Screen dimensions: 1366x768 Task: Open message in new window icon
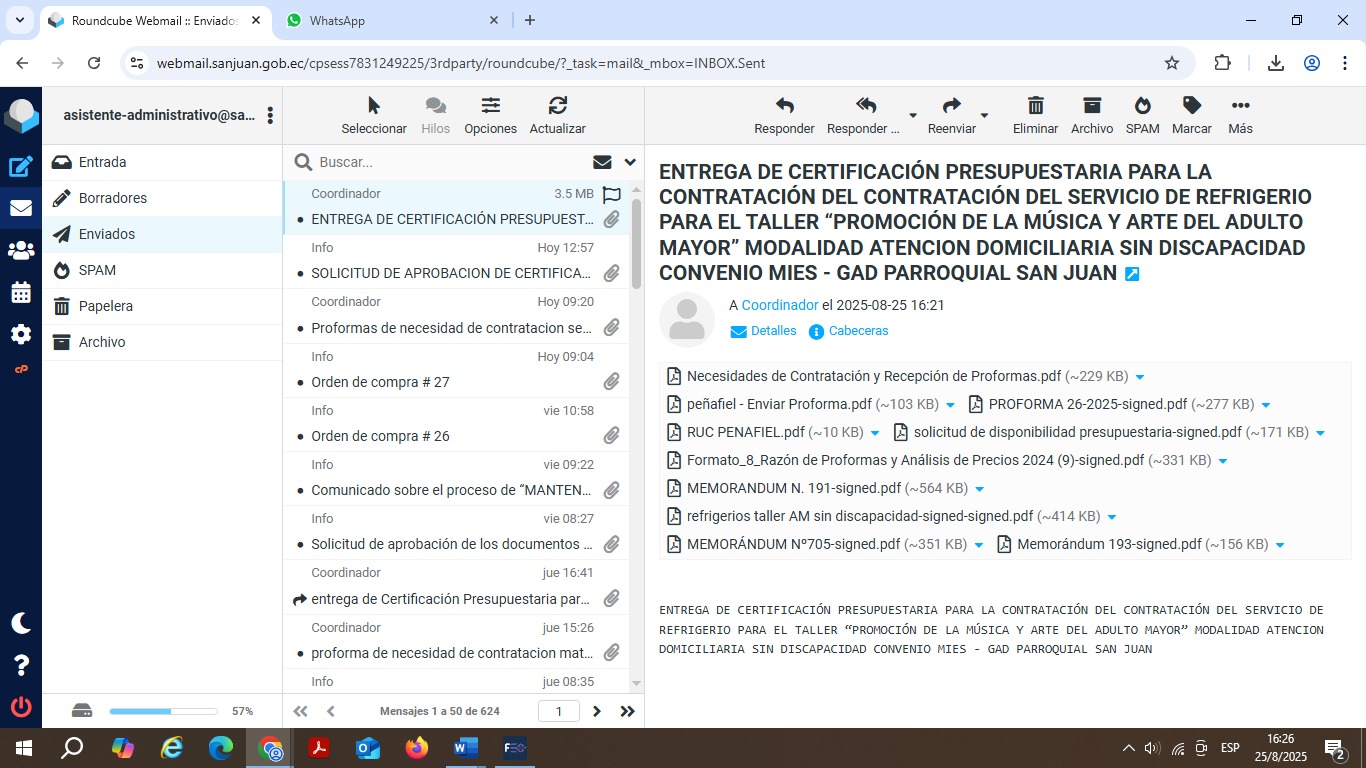pyautogui.click(x=1132, y=274)
